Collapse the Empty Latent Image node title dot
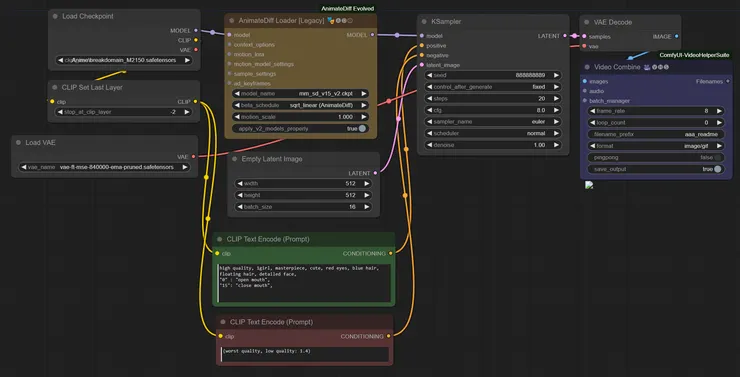740x377 pixels. [235, 159]
